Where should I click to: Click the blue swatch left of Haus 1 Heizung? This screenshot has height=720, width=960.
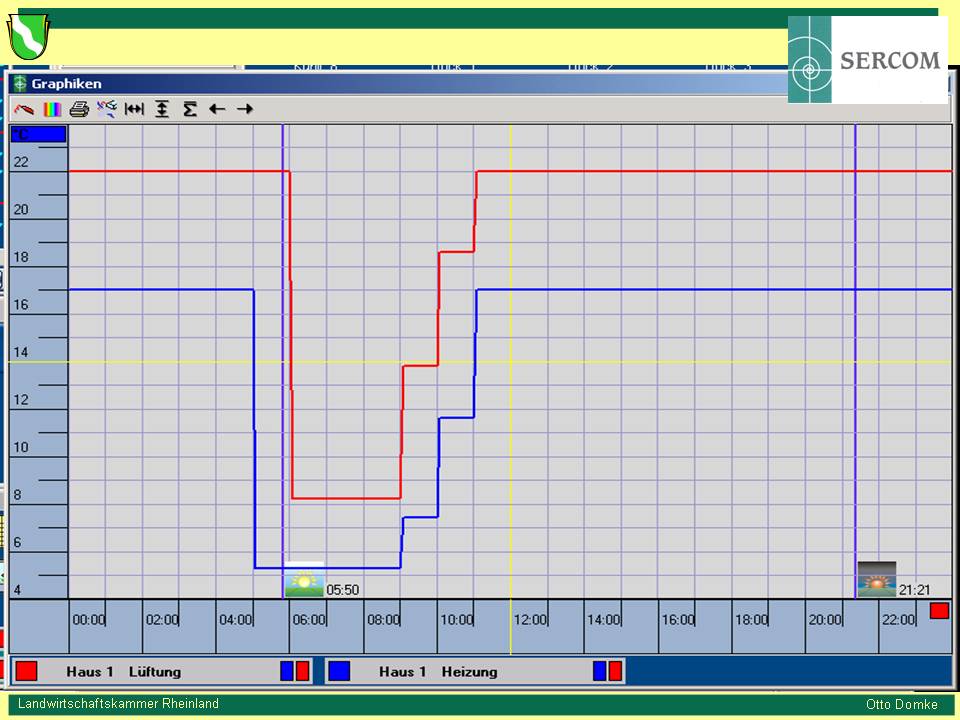coord(340,671)
